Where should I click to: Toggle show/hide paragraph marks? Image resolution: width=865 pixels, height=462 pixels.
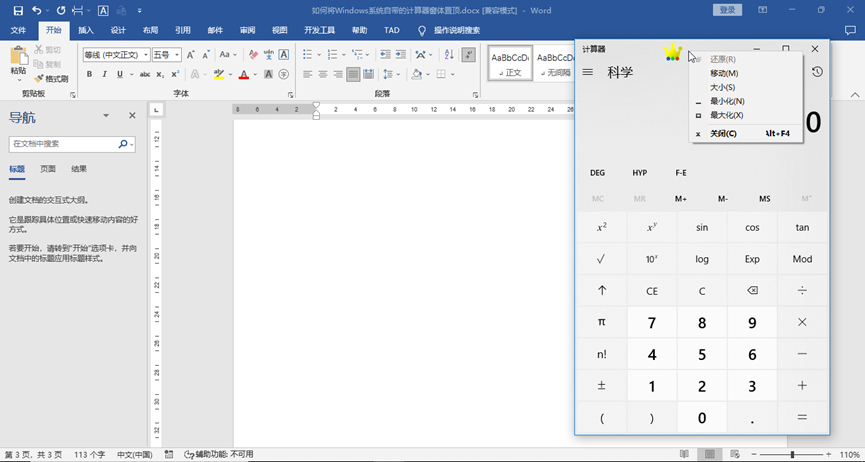tap(468, 55)
